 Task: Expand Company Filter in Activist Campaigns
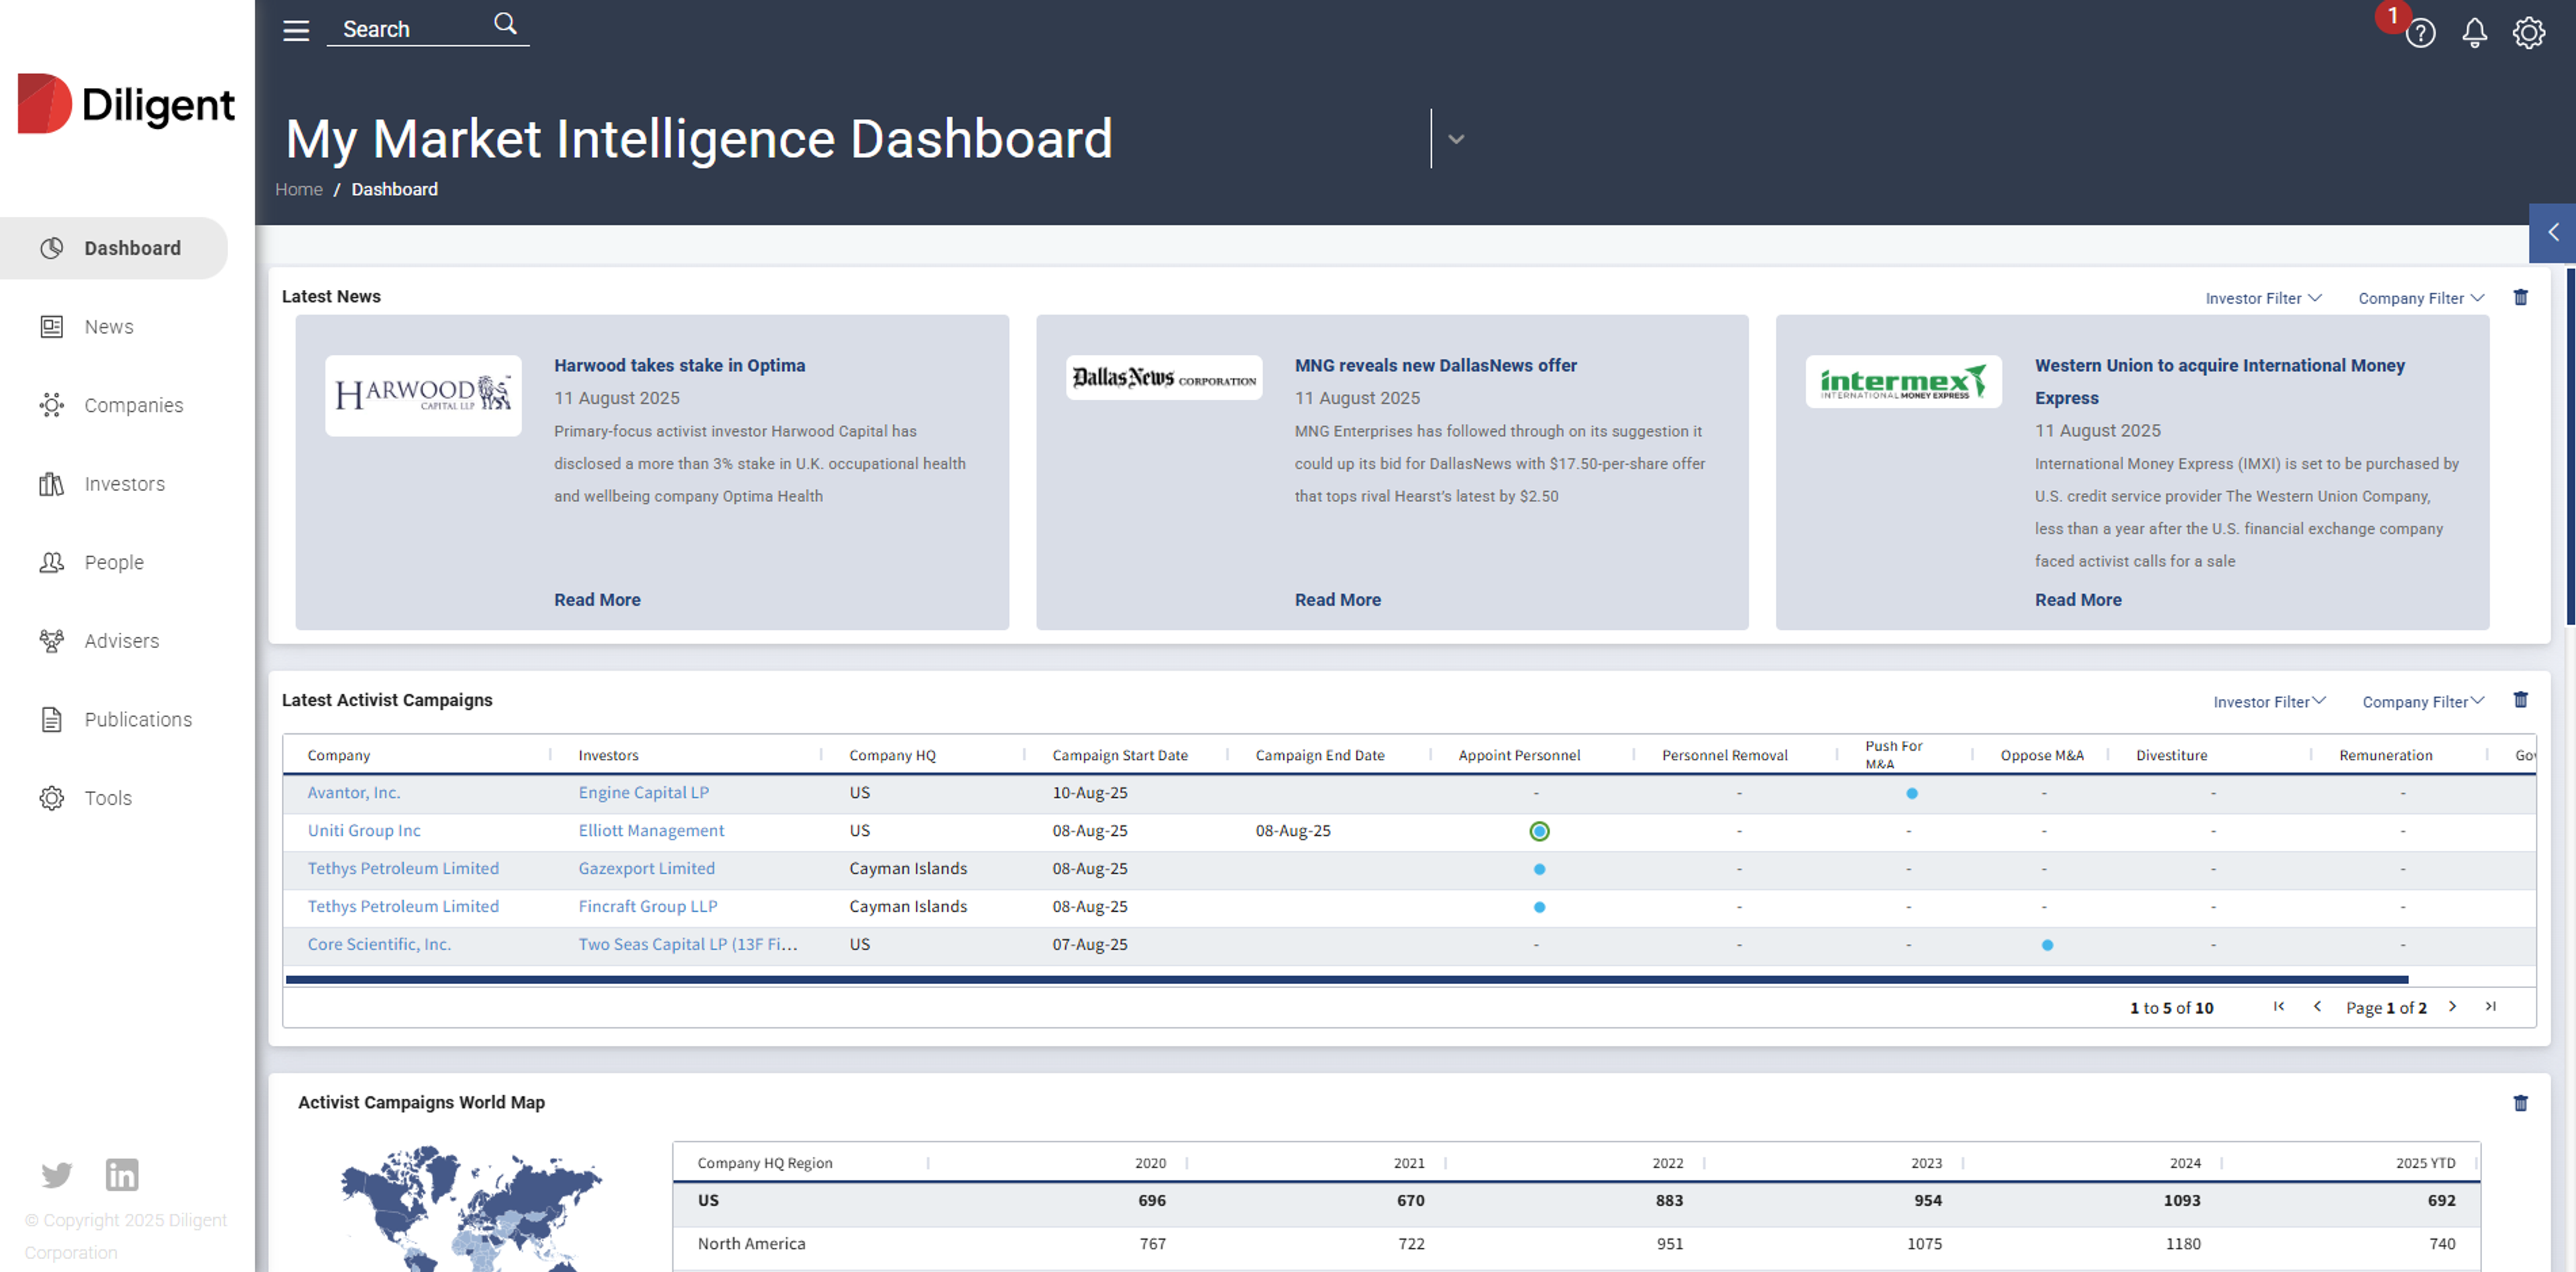click(2423, 702)
